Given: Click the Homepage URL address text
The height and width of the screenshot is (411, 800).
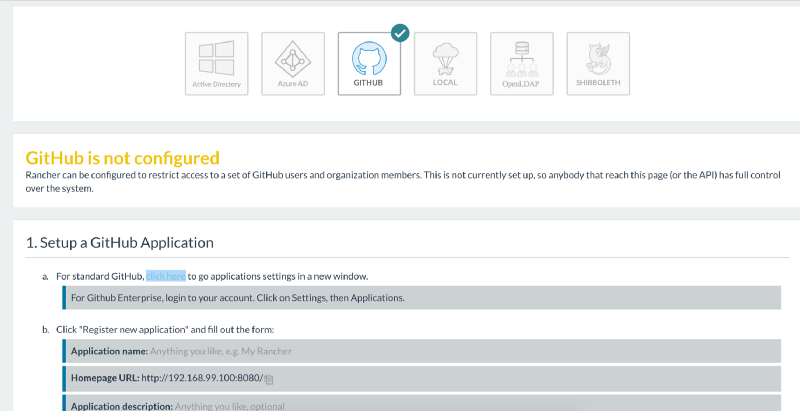Looking at the screenshot, I should coord(201,378).
